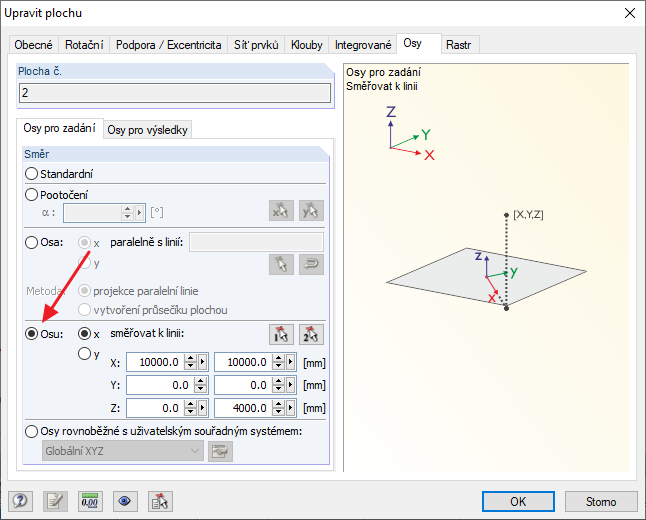
Task: Open the Integrované tab
Action: pos(363,45)
